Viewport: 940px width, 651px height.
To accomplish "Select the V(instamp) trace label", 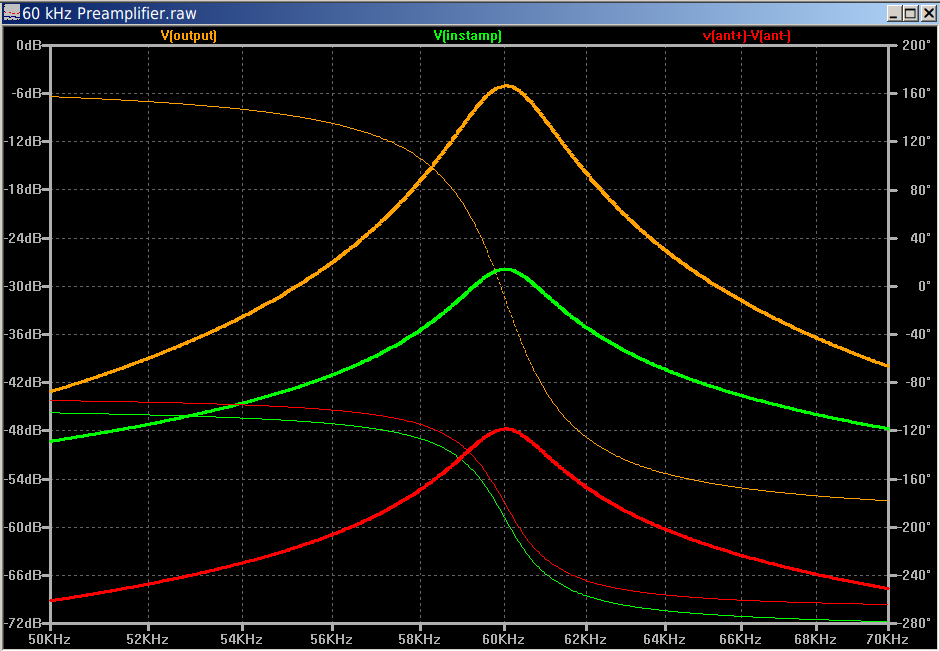I will click(x=467, y=35).
